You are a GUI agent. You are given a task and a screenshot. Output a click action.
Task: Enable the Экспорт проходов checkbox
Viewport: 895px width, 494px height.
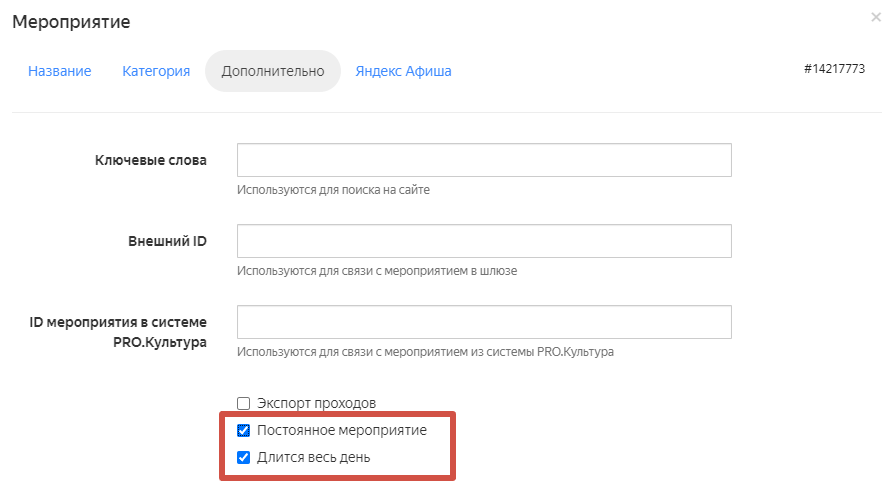(243, 403)
